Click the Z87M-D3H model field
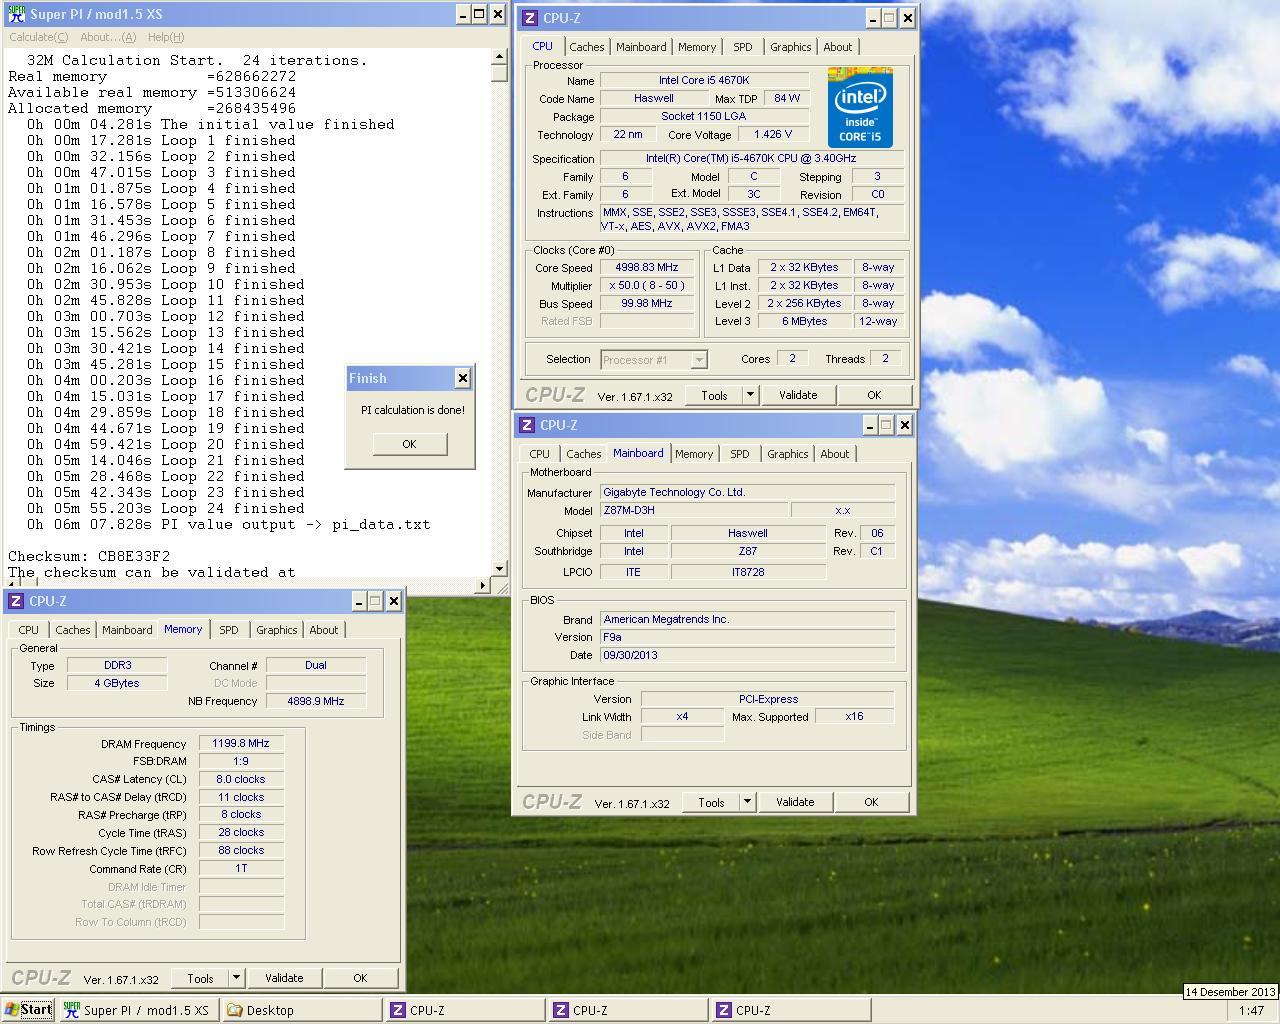1280x1024 pixels. 694,510
